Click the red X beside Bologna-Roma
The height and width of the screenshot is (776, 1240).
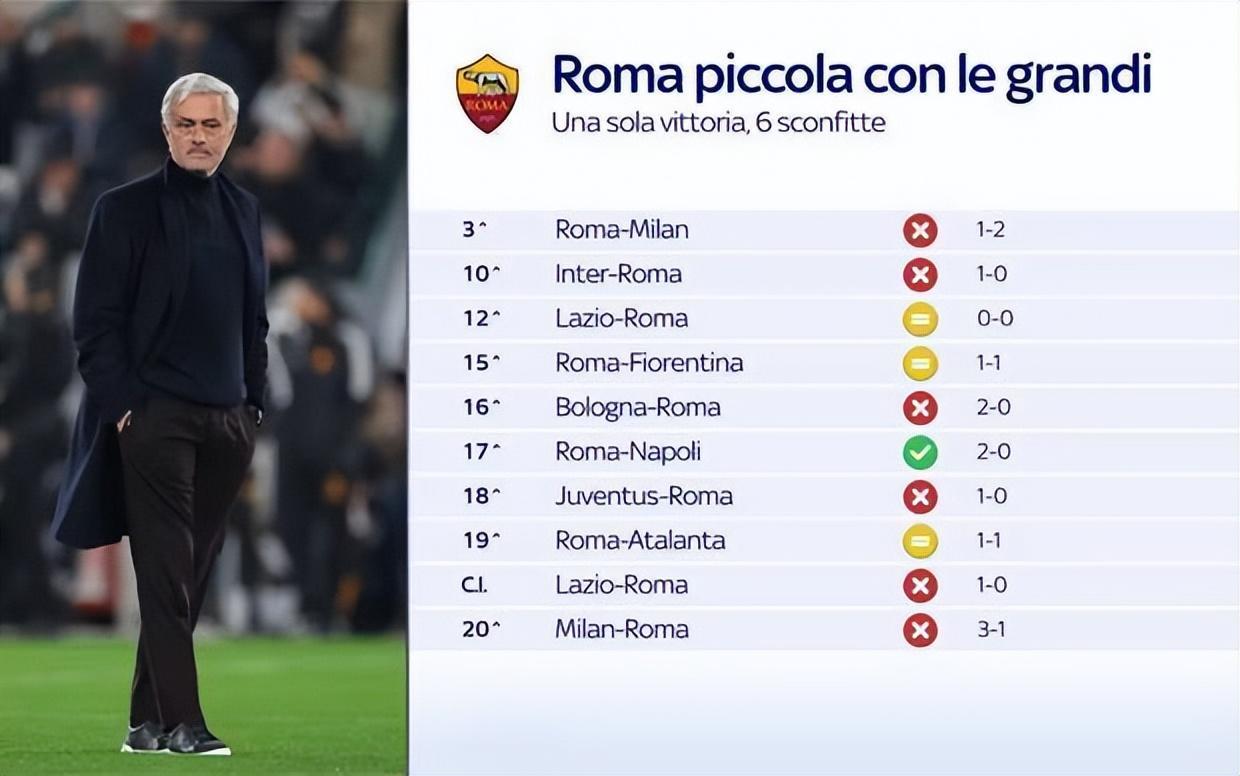click(920, 408)
